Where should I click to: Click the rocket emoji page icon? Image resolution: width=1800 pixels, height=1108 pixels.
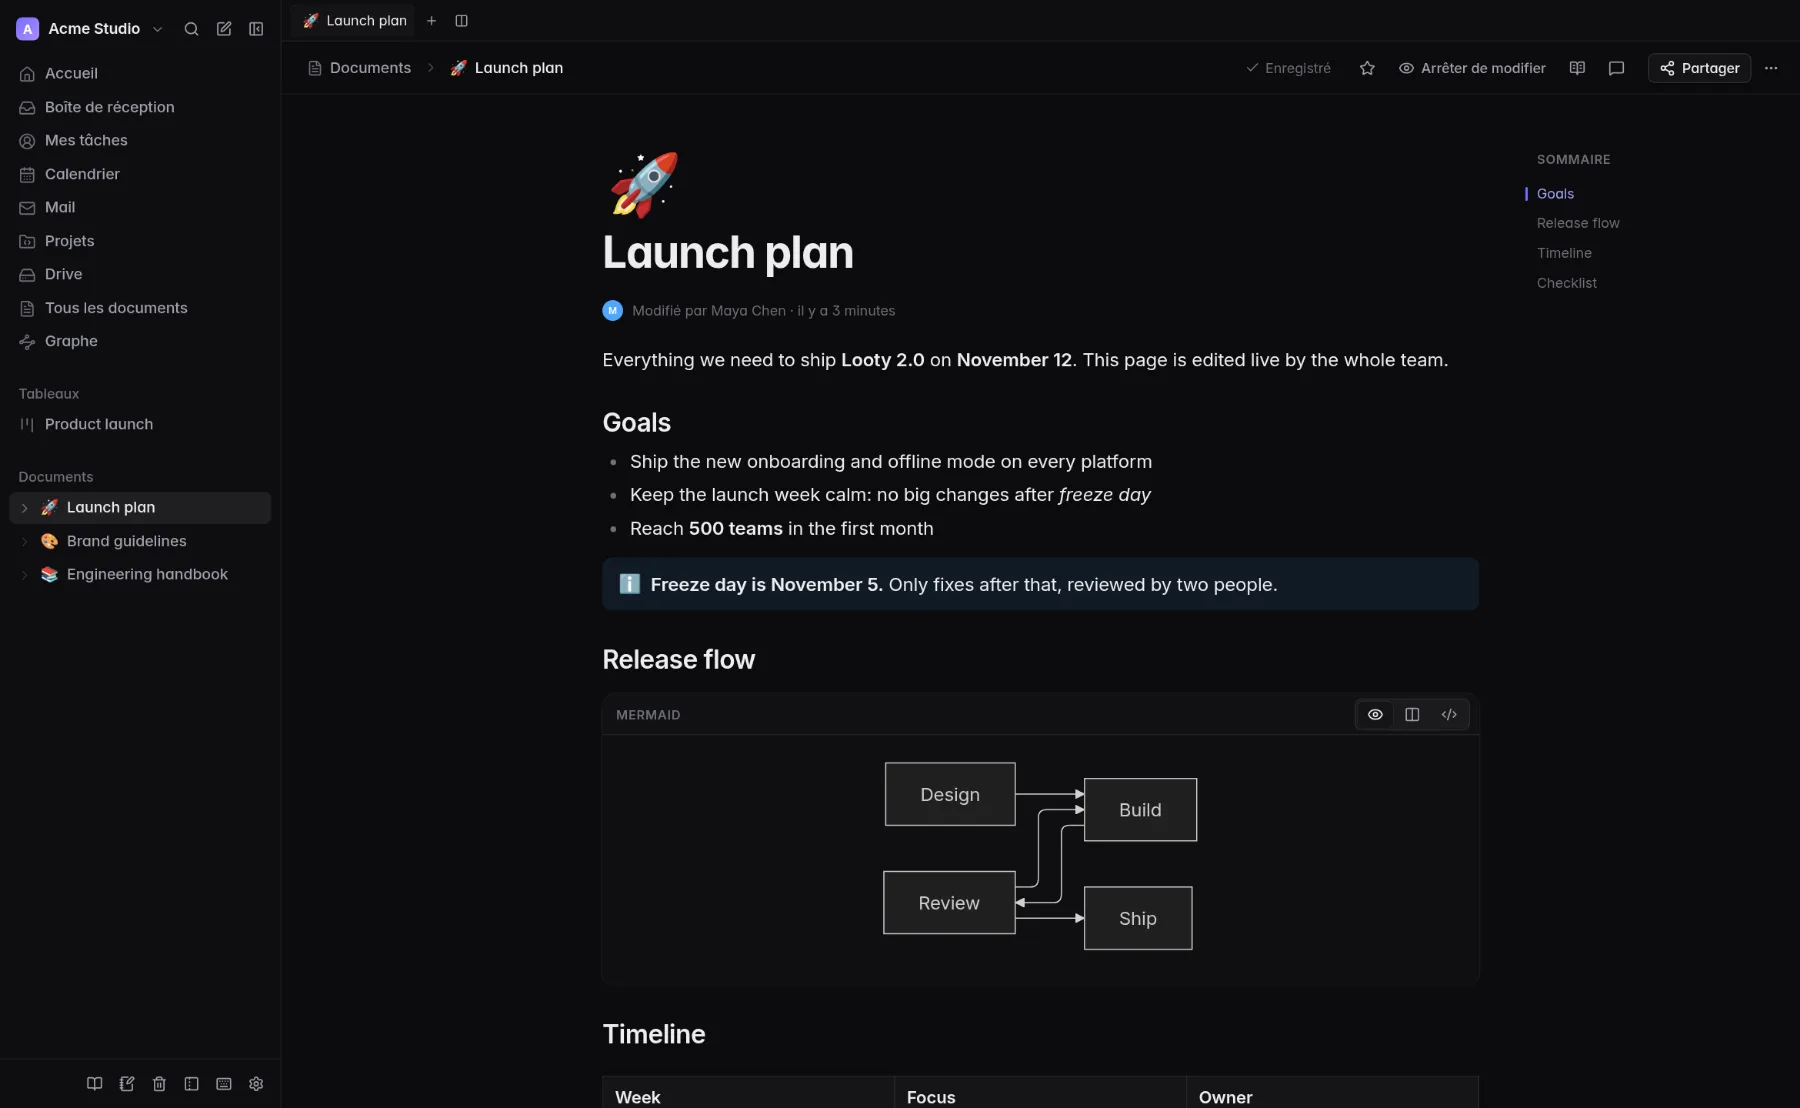644,185
